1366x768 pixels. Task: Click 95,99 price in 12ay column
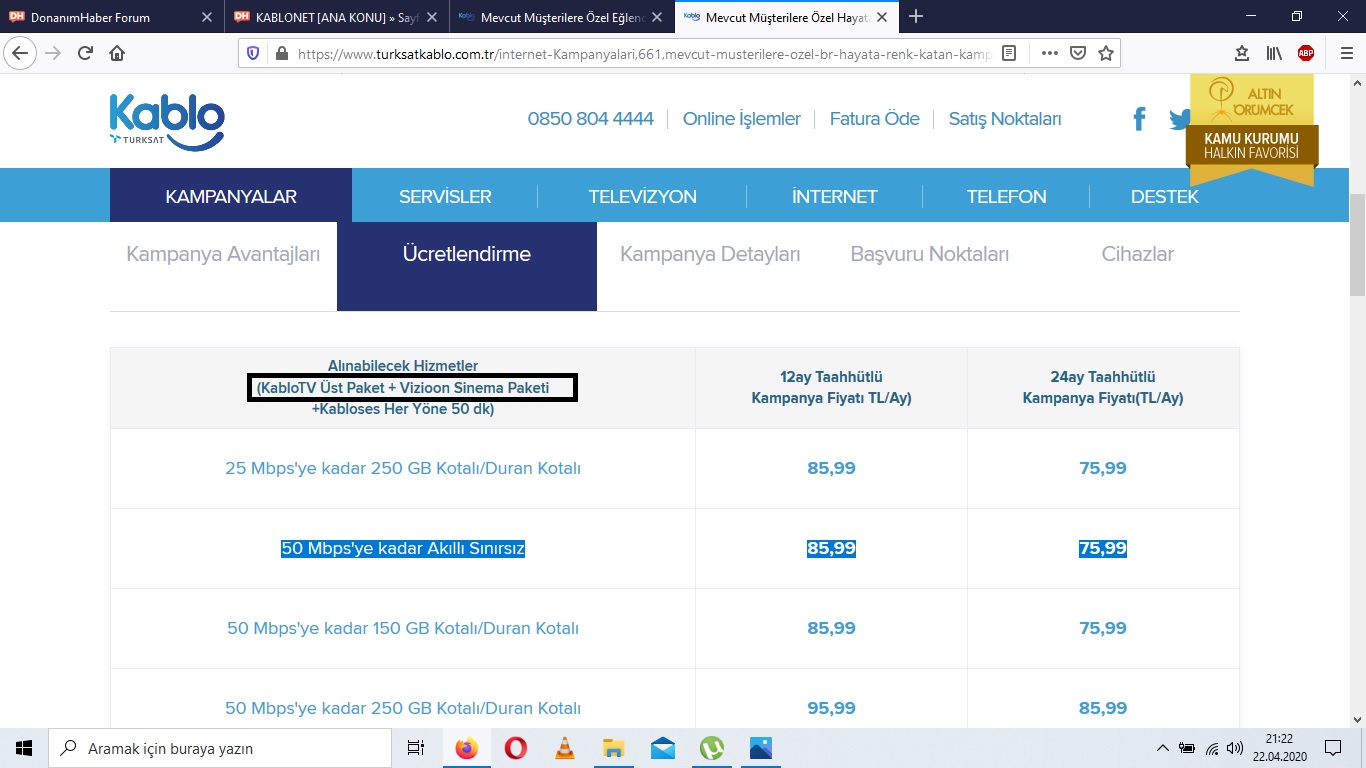click(831, 708)
